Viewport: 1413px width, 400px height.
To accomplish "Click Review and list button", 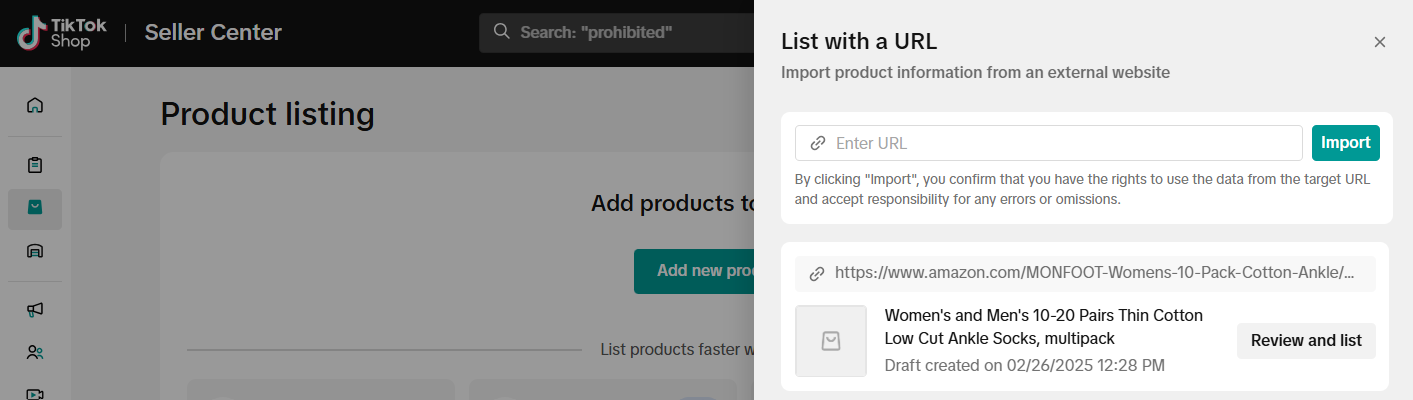I will coord(1306,341).
